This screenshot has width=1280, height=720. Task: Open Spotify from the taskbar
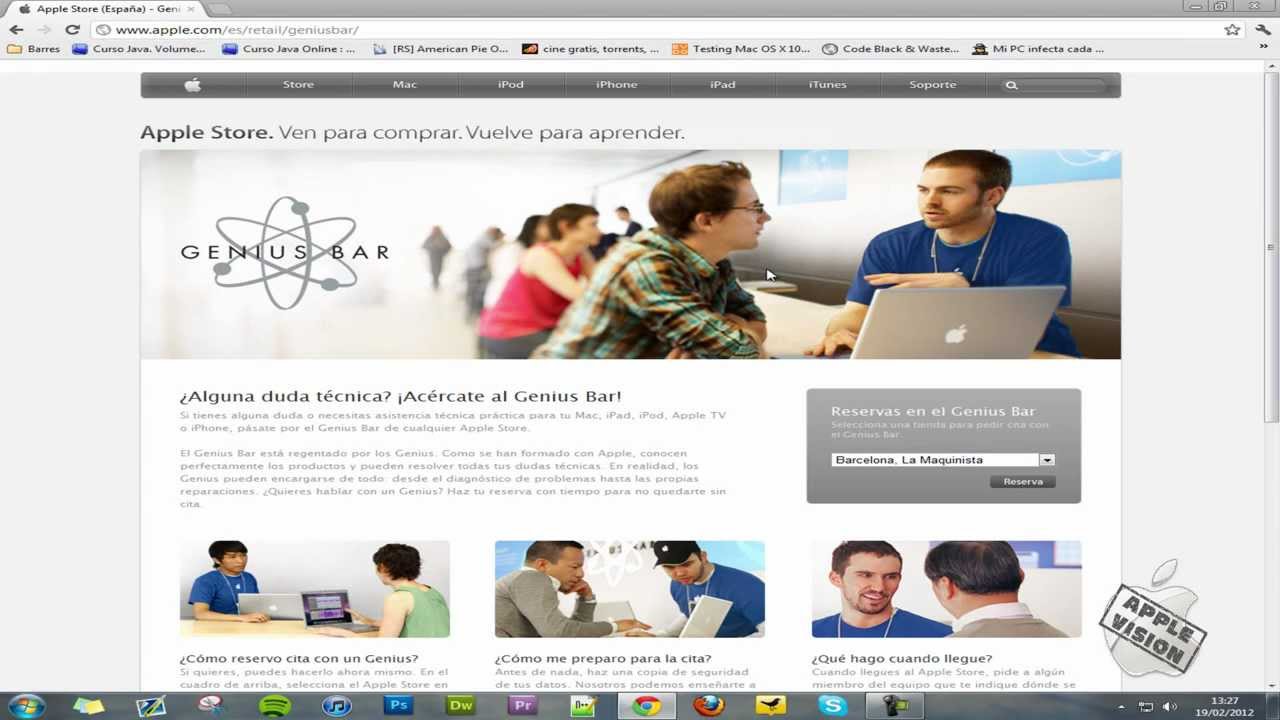pos(274,705)
